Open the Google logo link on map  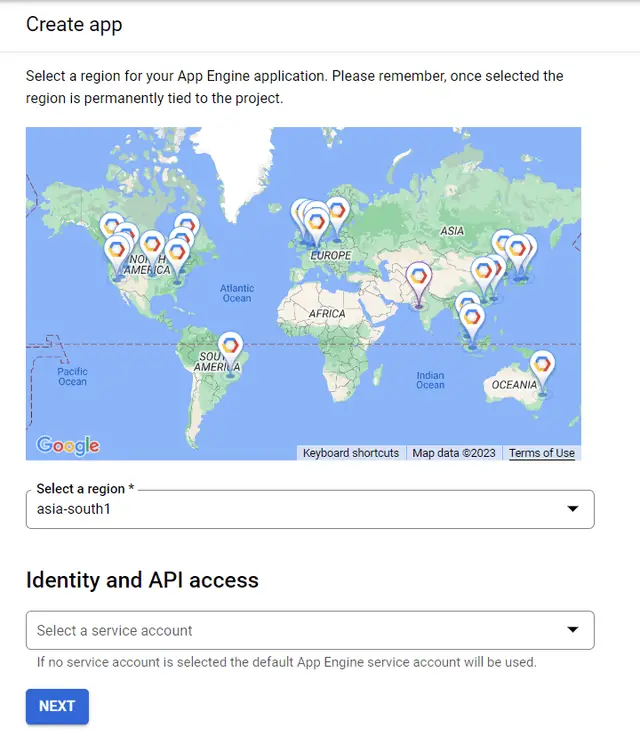68,446
